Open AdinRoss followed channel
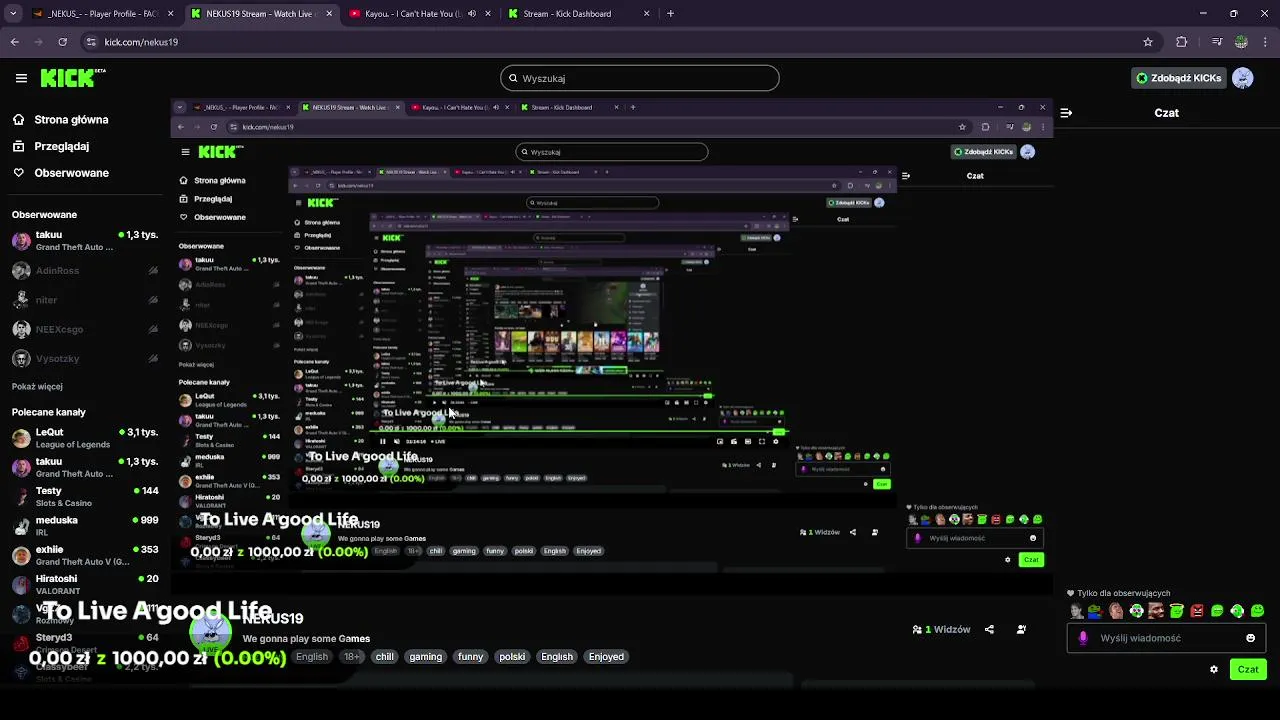The image size is (1280, 720). click(85, 271)
